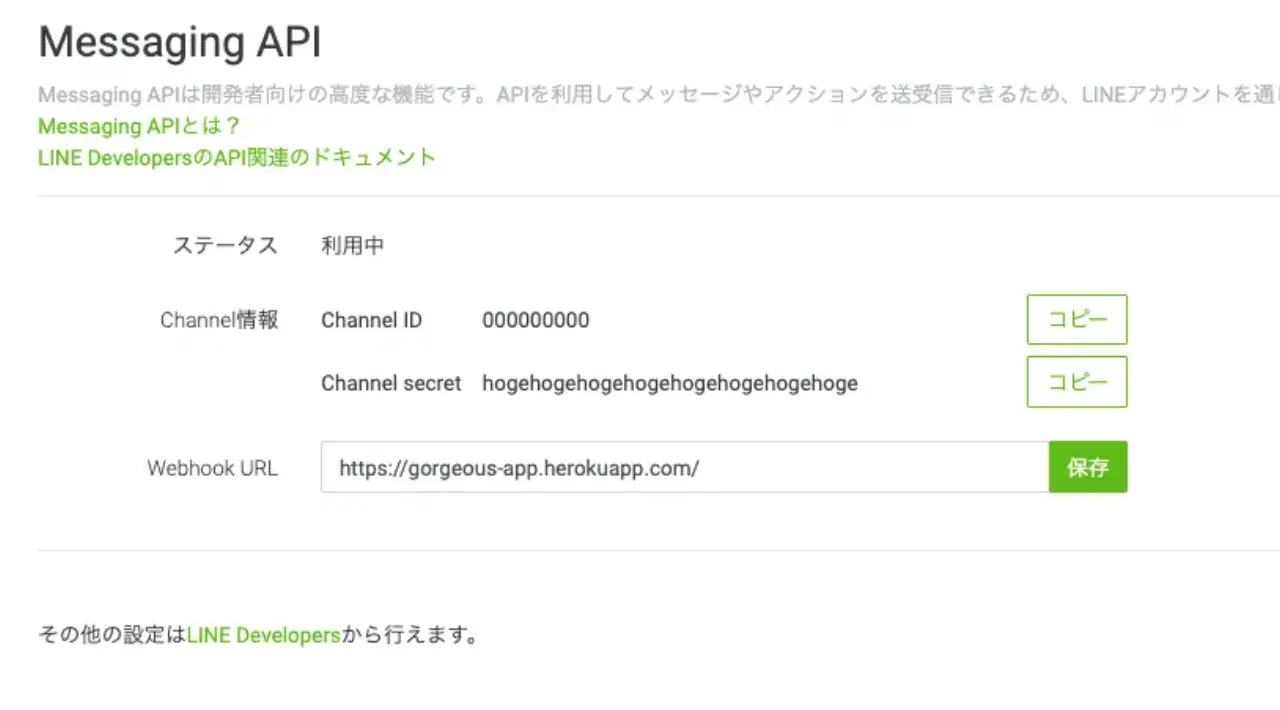Screen dimensions: 1280x710
Task: Click the Channel secret row label
Action: coord(390,383)
